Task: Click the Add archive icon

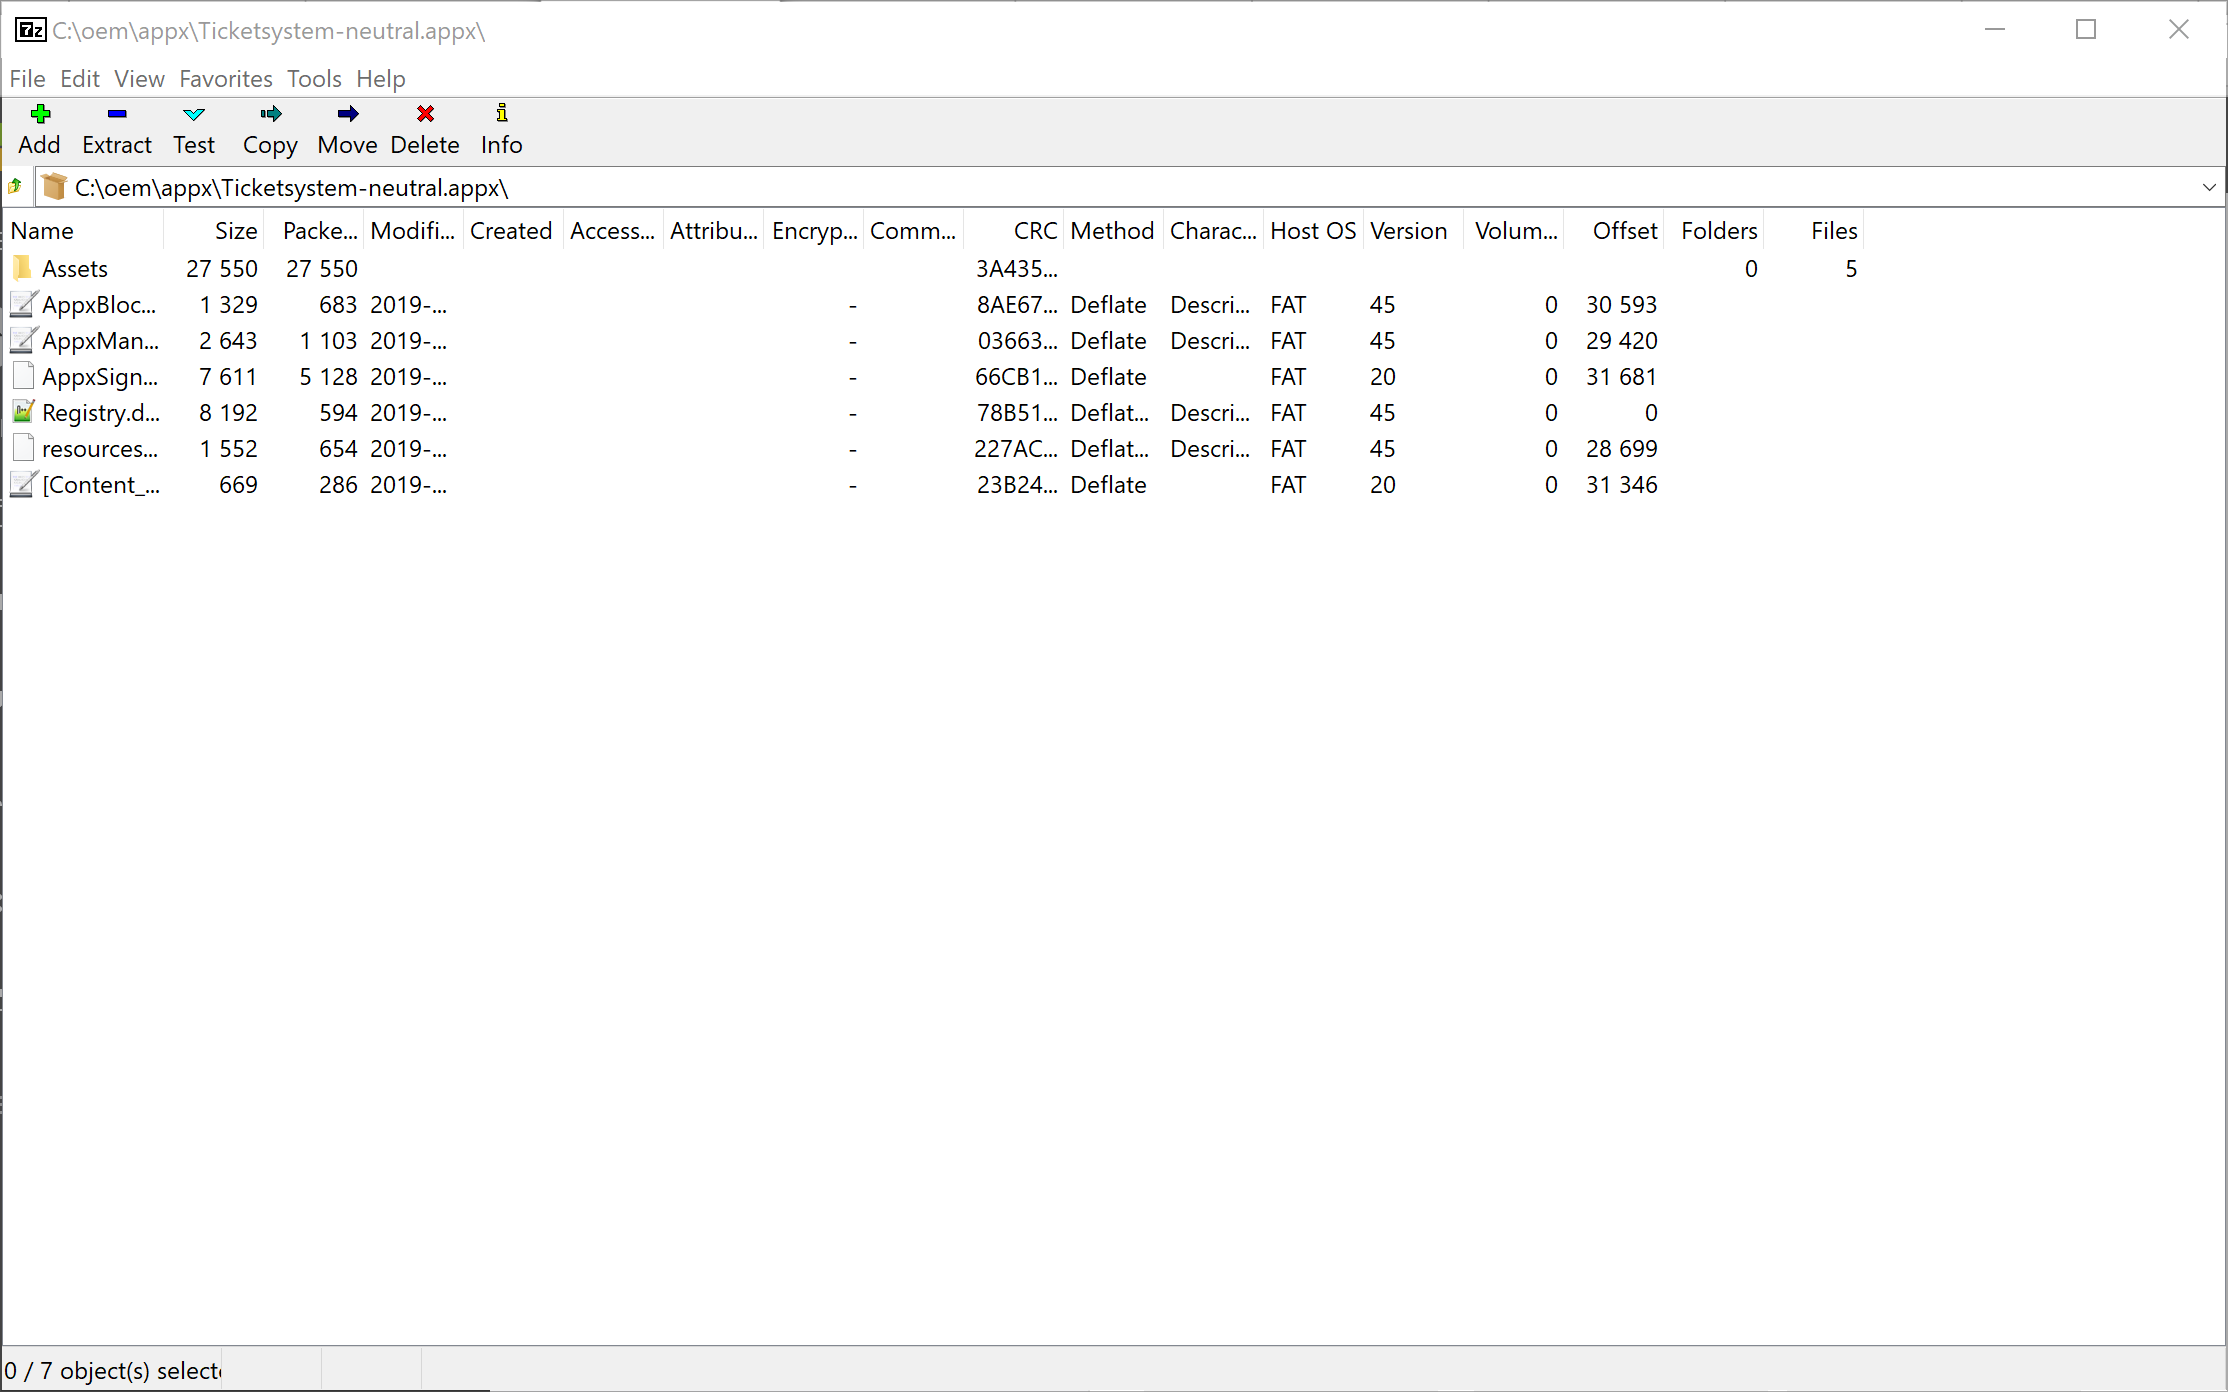Action: [39, 128]
